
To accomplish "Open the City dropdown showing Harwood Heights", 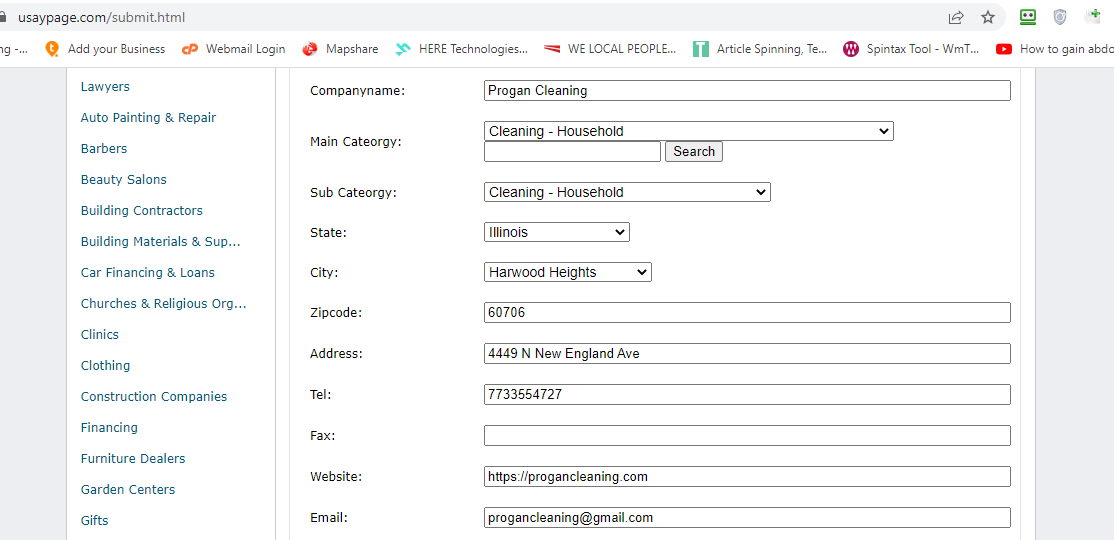I will (x=568, y=272).
